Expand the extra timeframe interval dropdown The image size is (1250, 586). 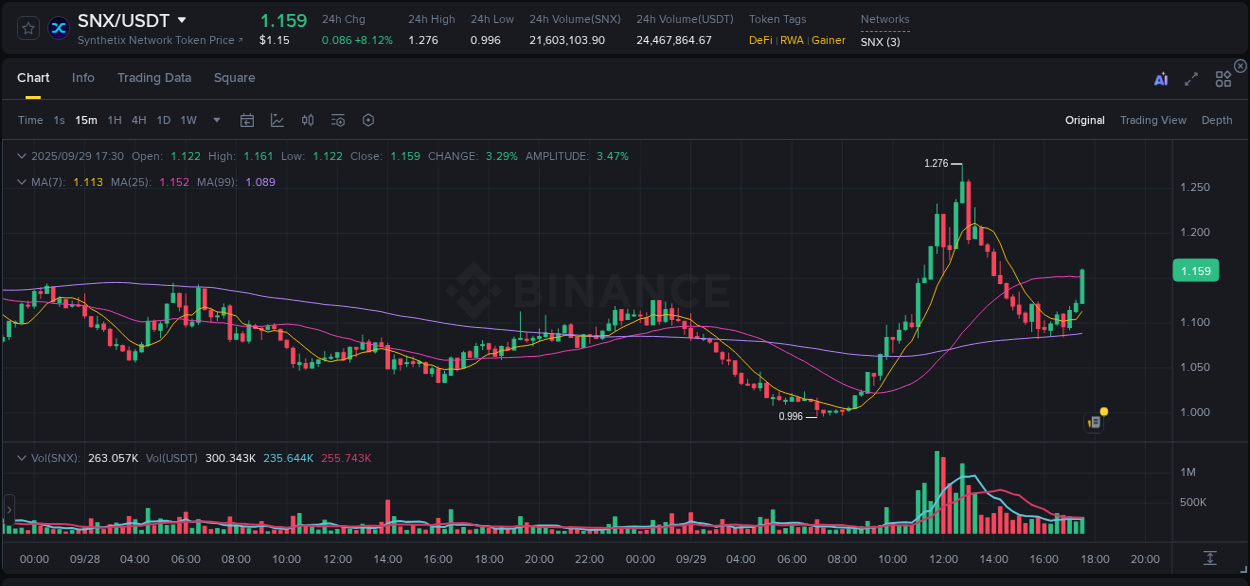[215, 120]
